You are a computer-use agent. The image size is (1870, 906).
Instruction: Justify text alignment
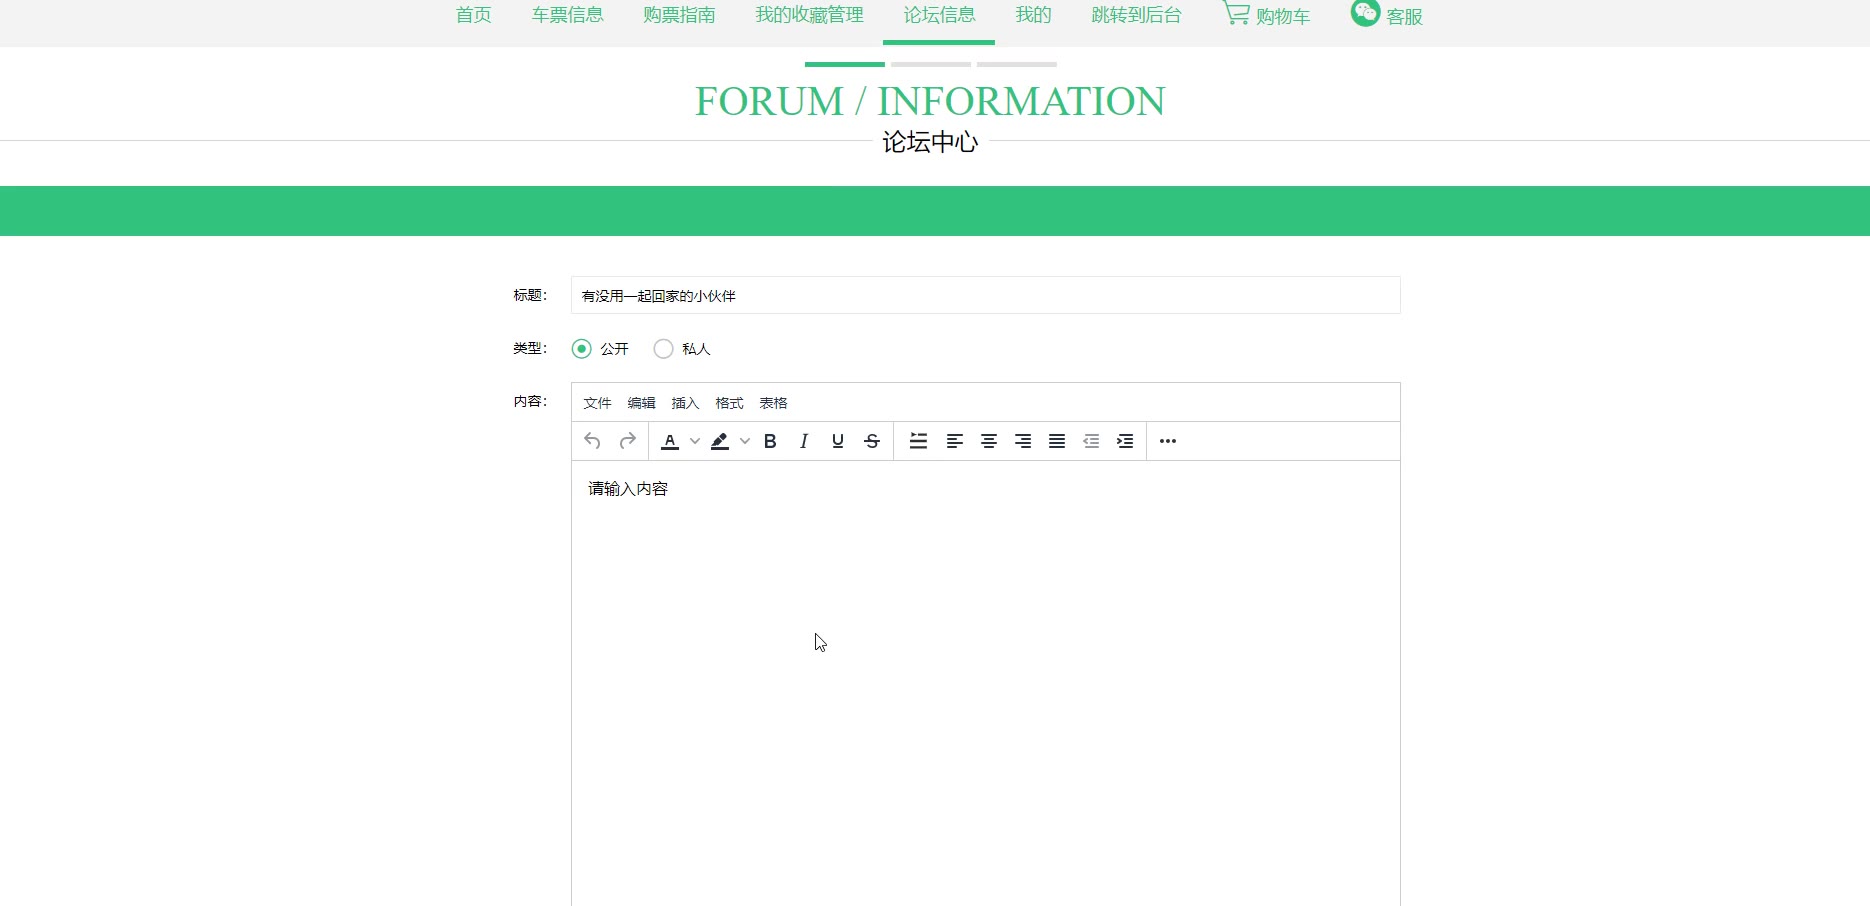coord(1057,441)
